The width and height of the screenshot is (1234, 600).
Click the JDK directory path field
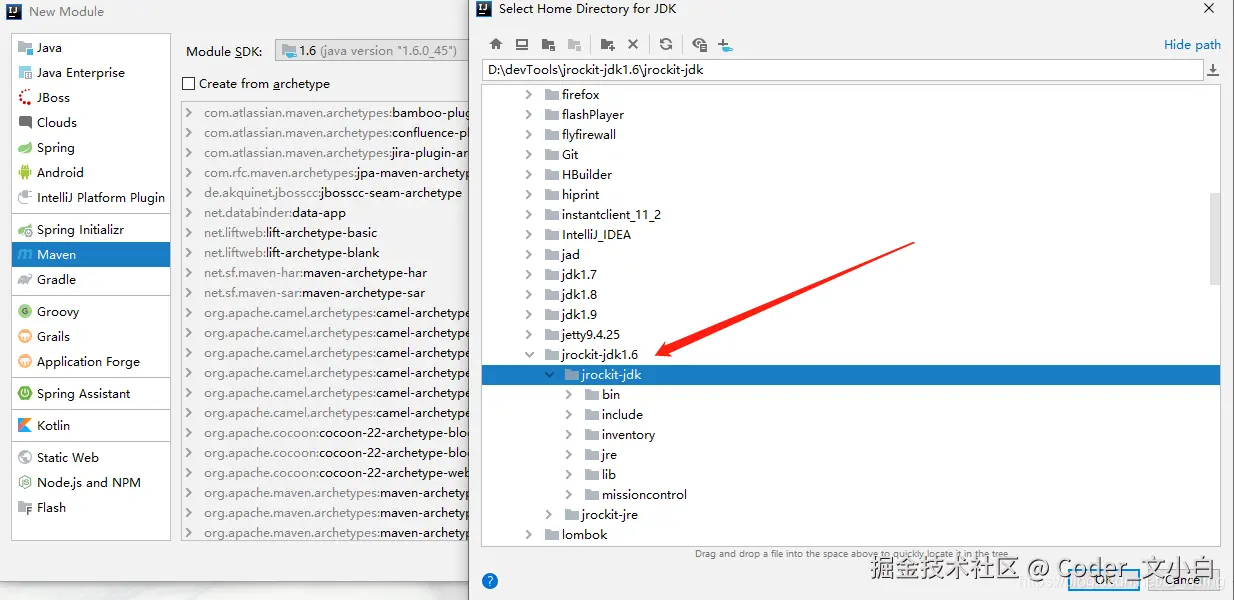click(842, 70)
